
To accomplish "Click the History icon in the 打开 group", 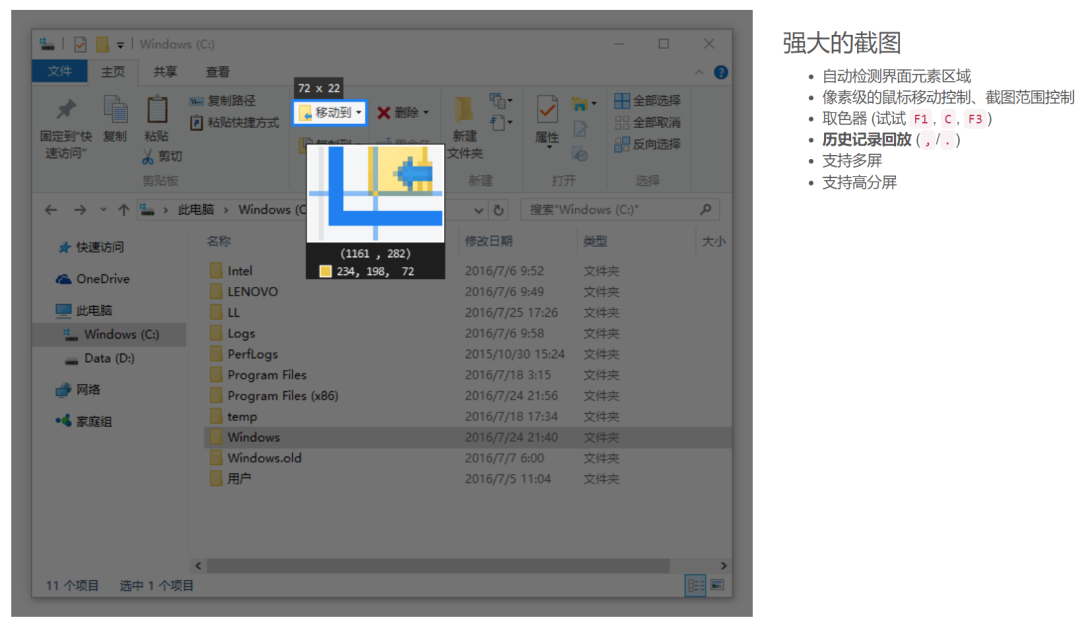I will [580, 154].
